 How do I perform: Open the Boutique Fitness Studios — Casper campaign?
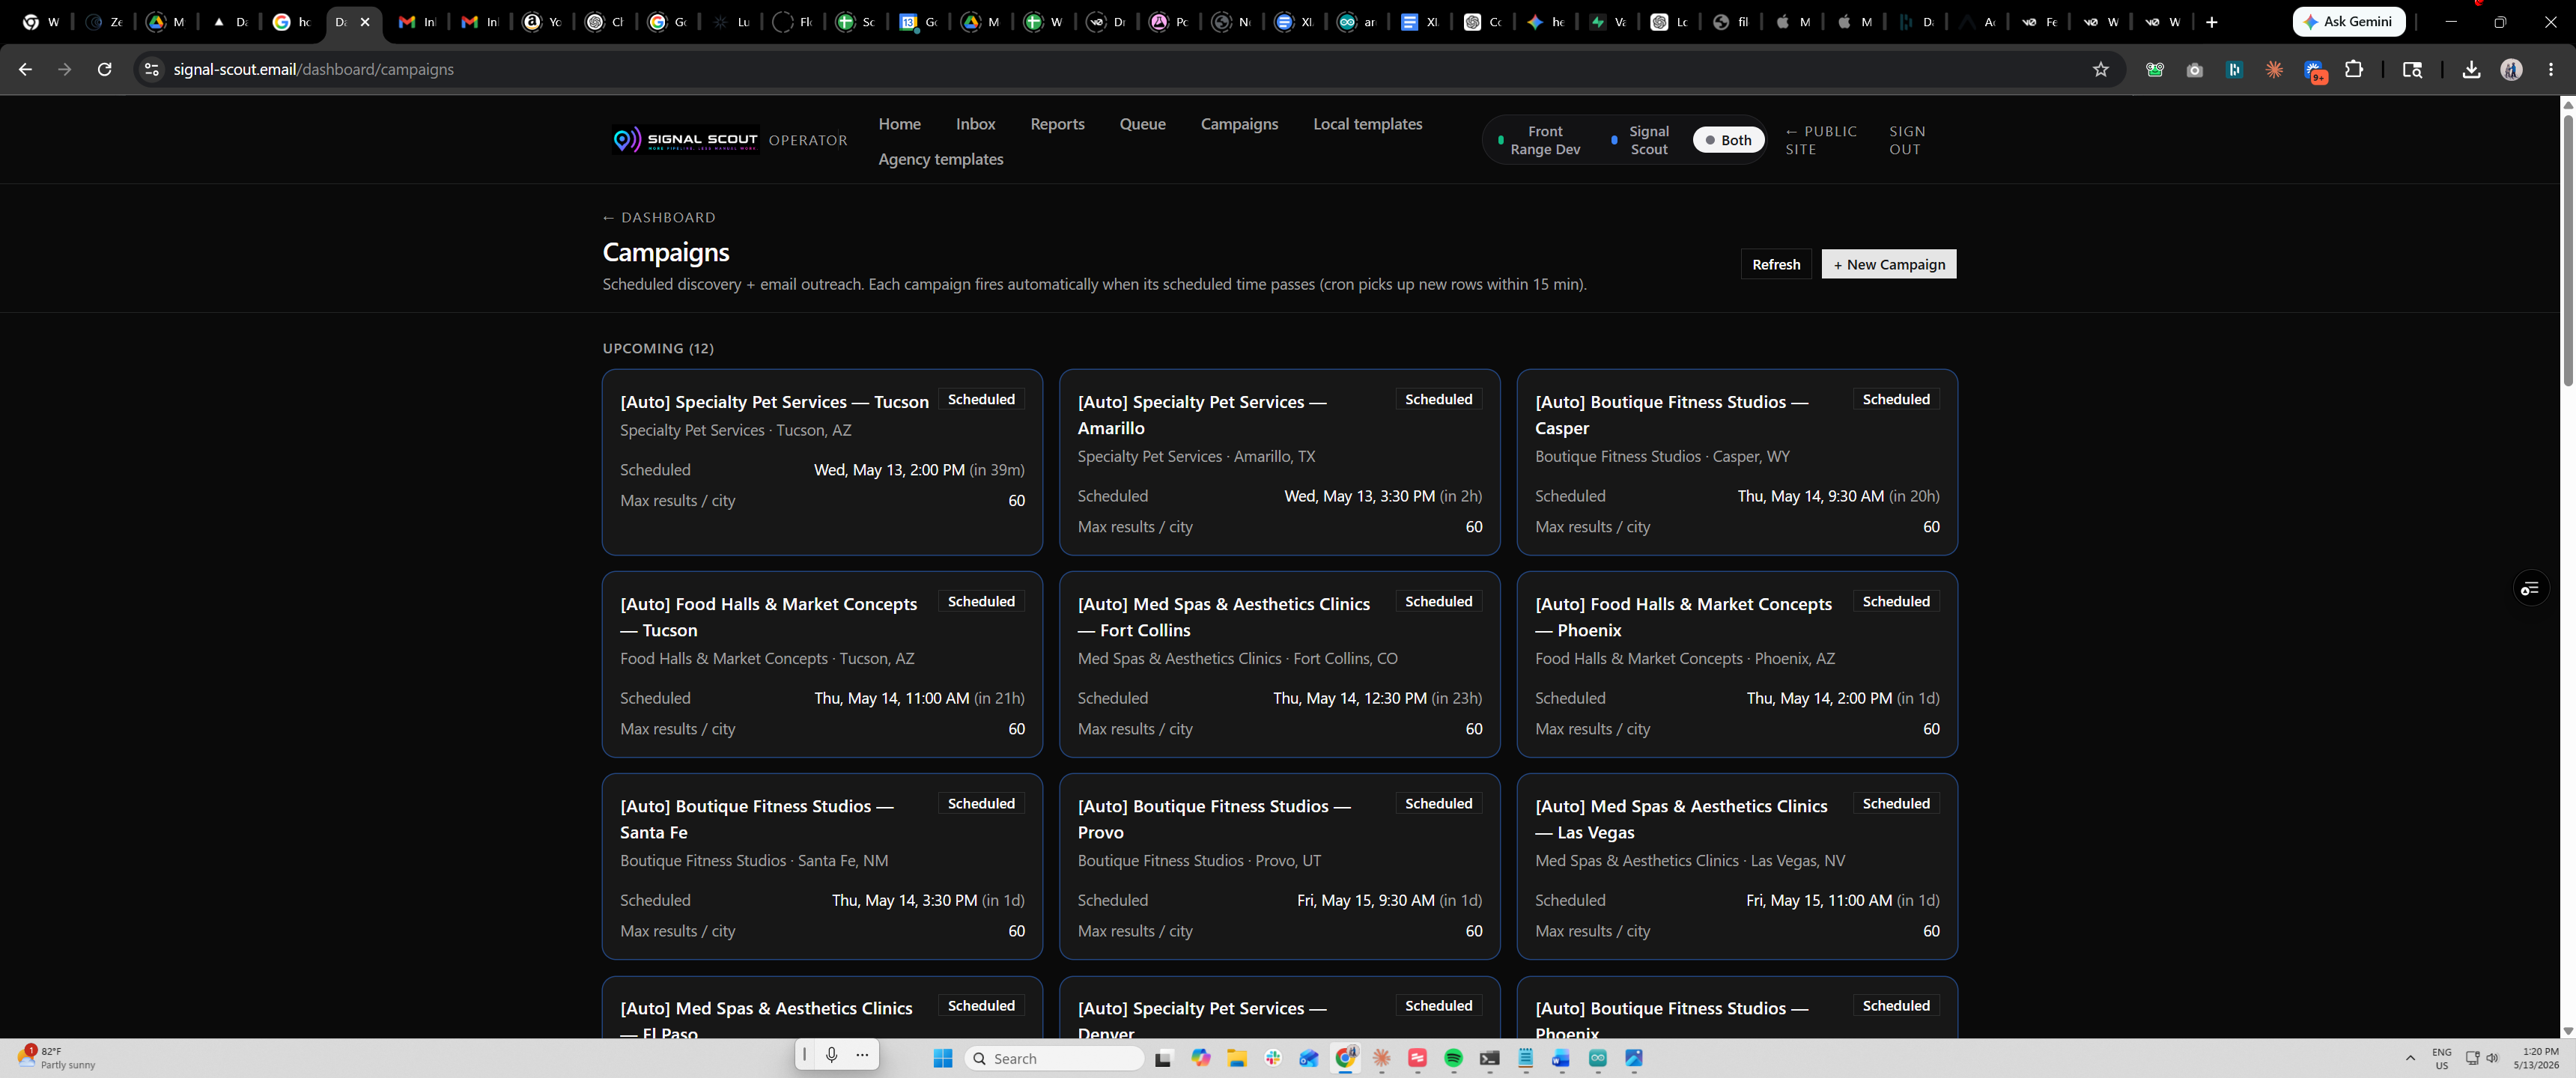[x=1736, y=462]
